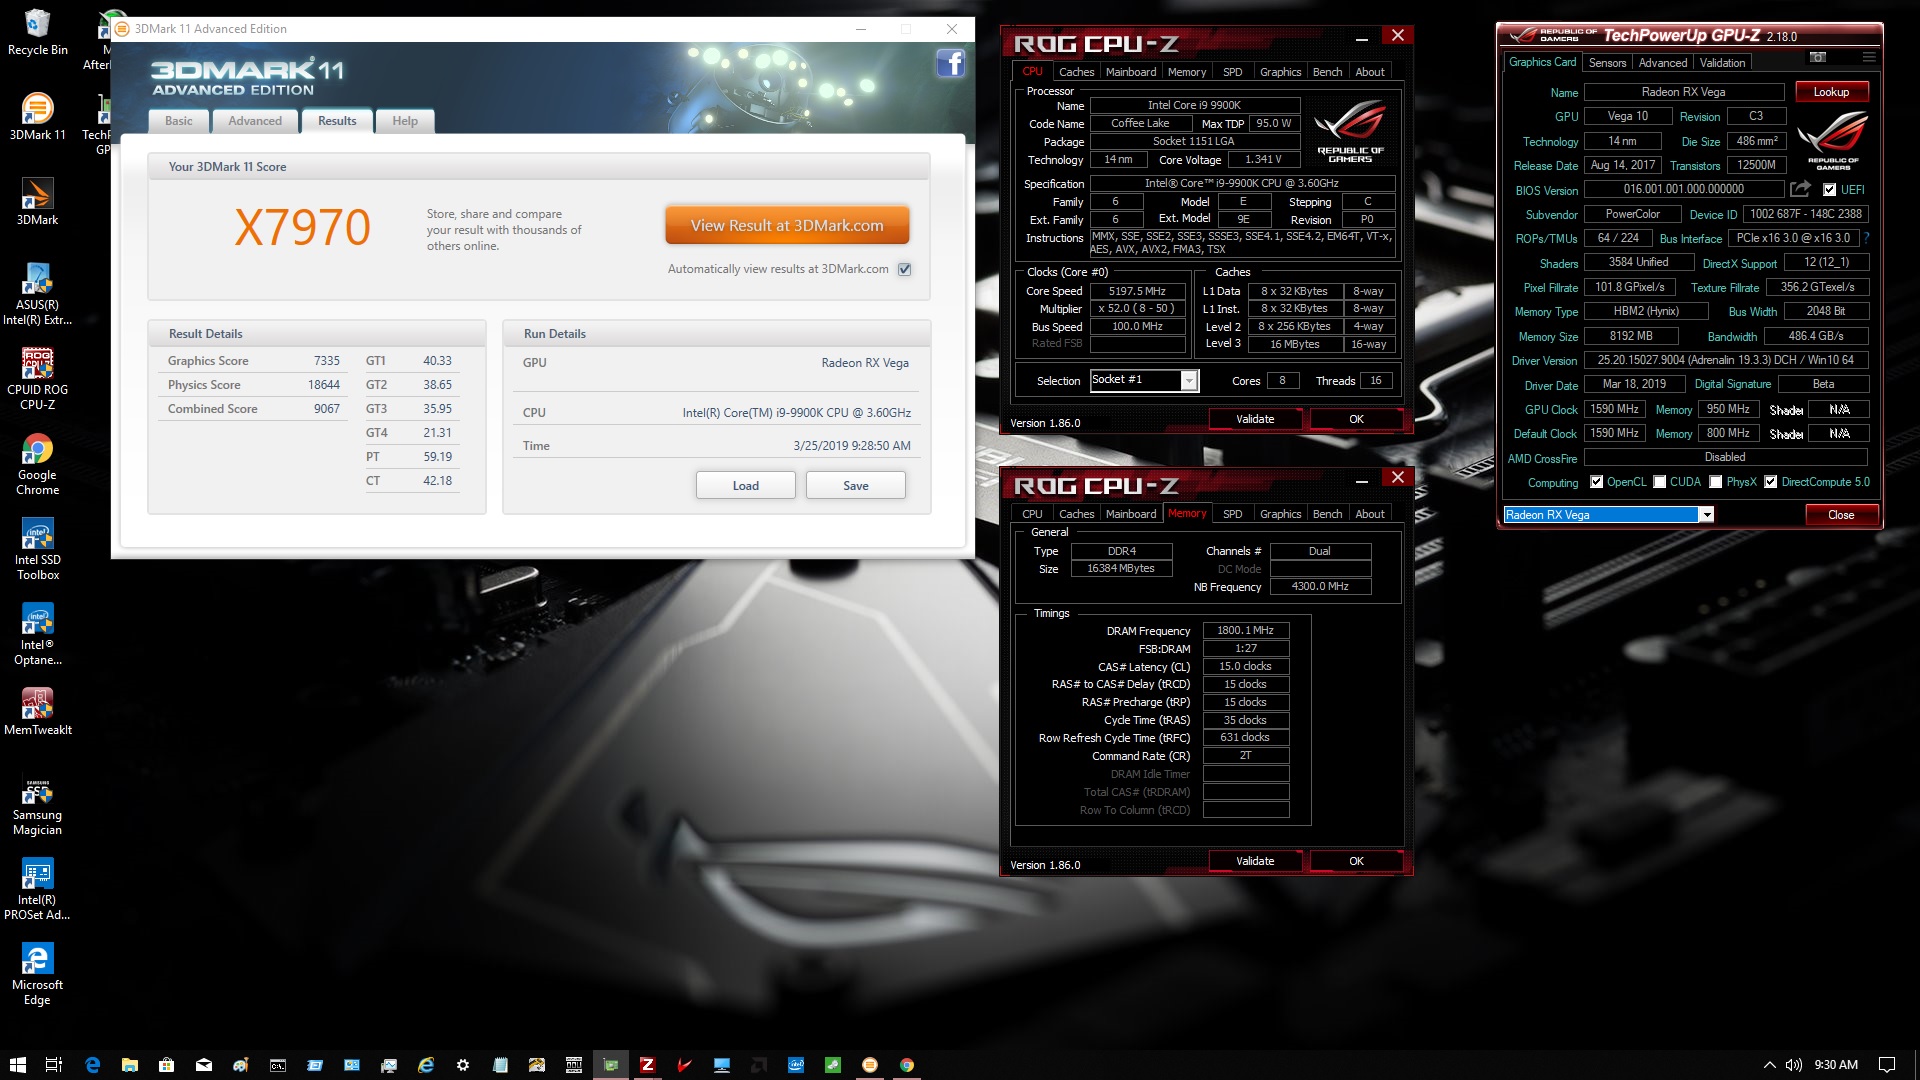The height and width of the screenshot is (1080, 1920).
Task: Click the DRAM Frequency 1800.1 MHz field
Action: click(1246, 631)
